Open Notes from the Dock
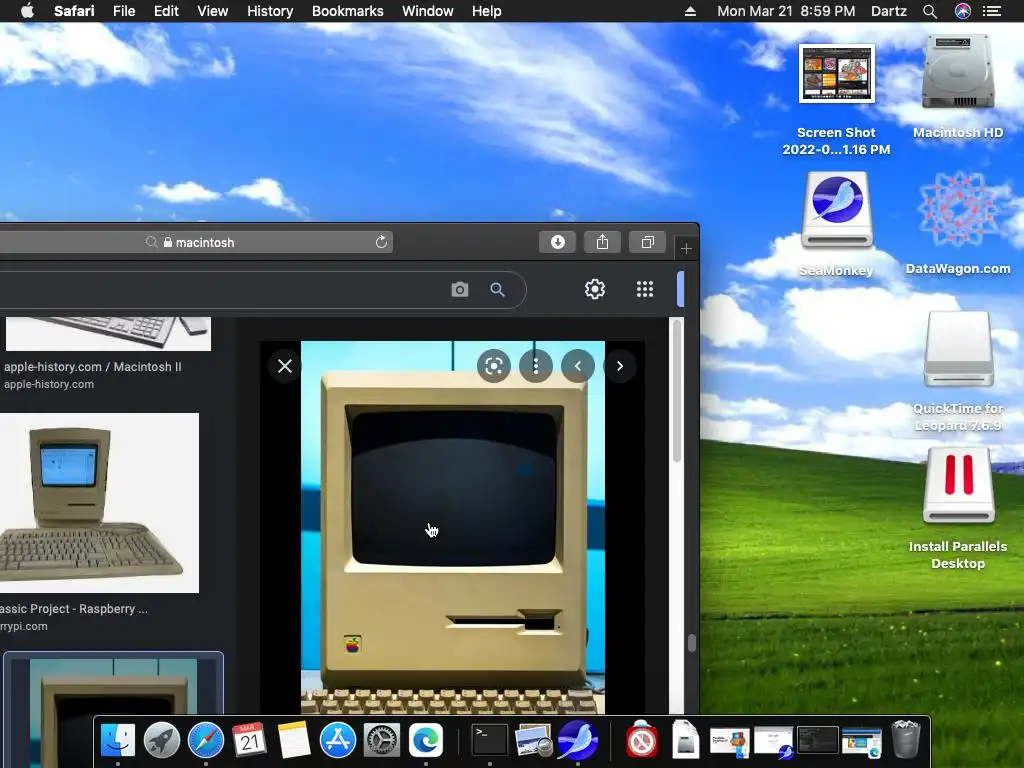Screen dimensions: 1024x768 click(294, 741)
